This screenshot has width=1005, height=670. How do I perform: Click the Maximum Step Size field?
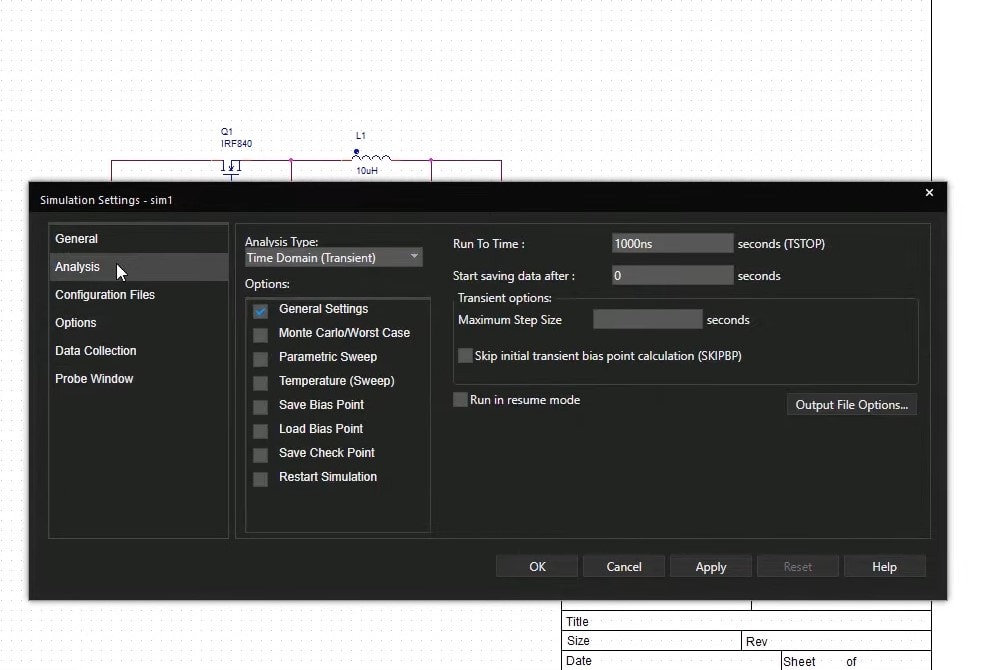click(647, 319)
